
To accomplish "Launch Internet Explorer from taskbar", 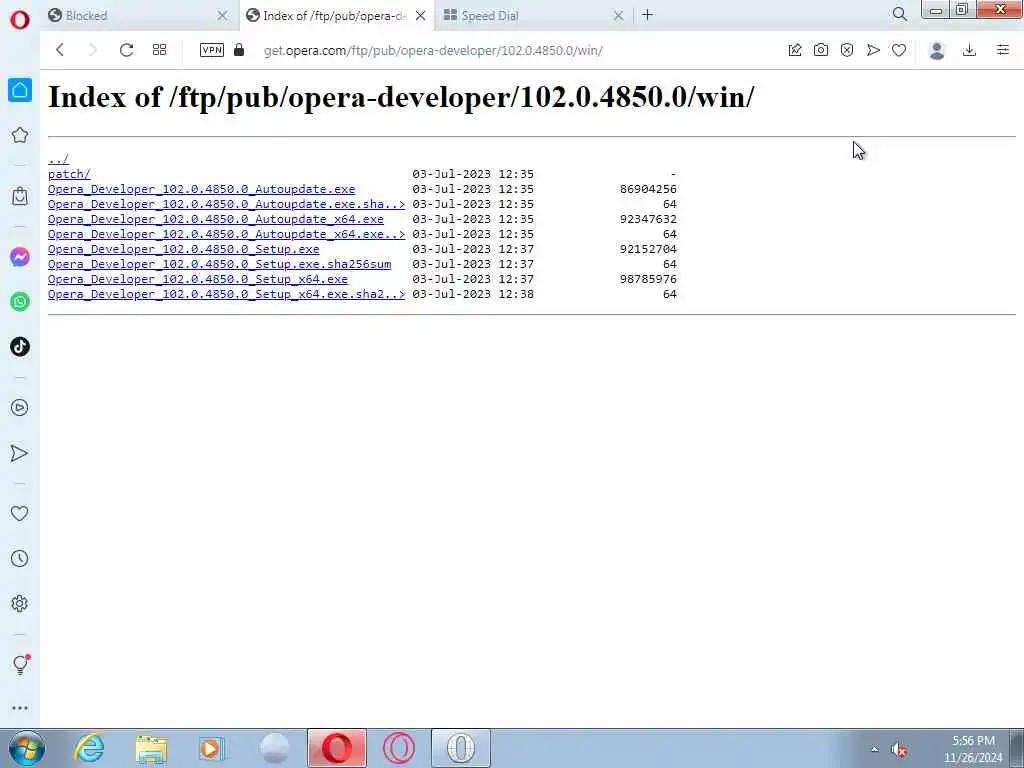I will [89, 748].
